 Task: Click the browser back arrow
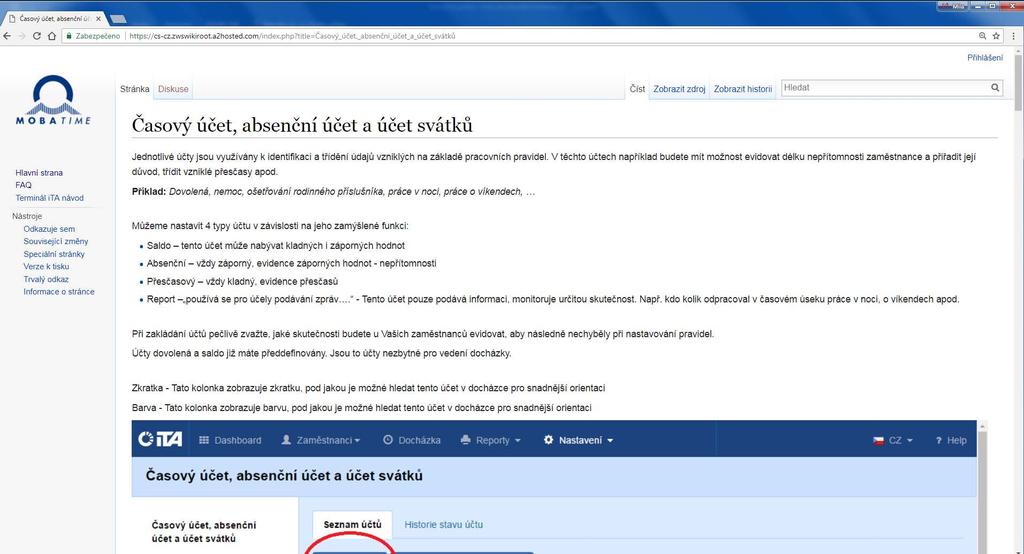coord(7,36)
